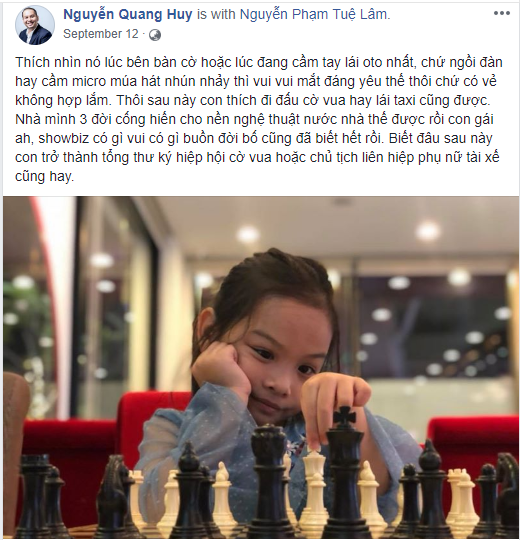
Task: Open the three-dot post options menu
Action: click(502, 13)
